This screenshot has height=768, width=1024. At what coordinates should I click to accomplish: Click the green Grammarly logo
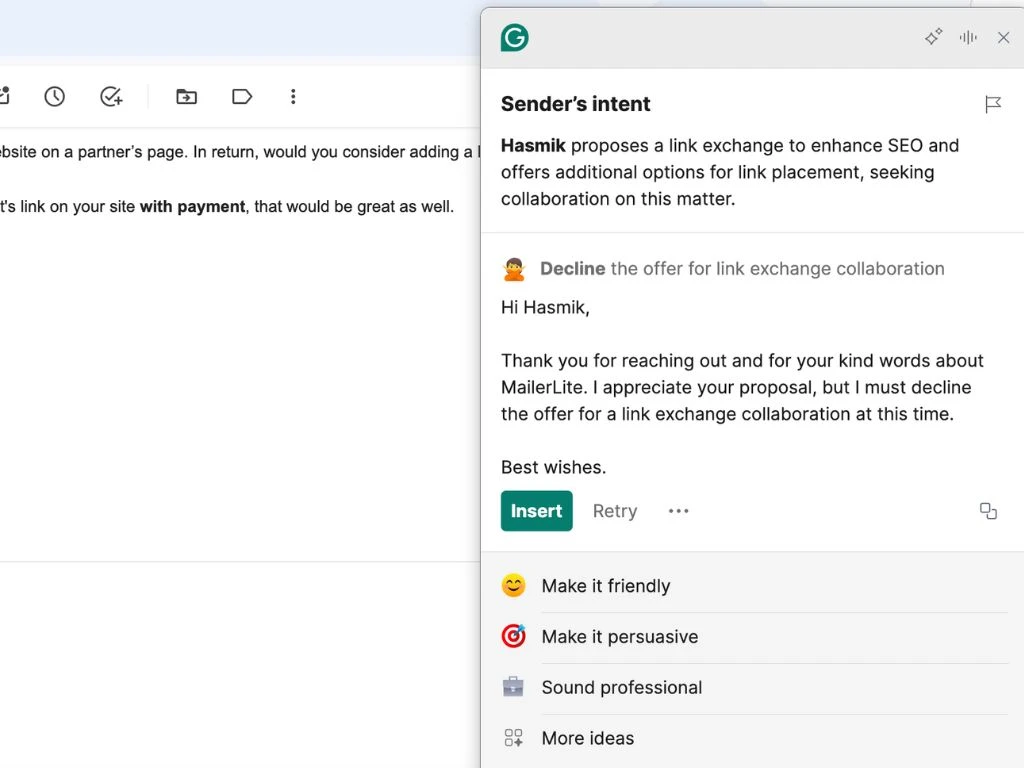click(515, 38)
